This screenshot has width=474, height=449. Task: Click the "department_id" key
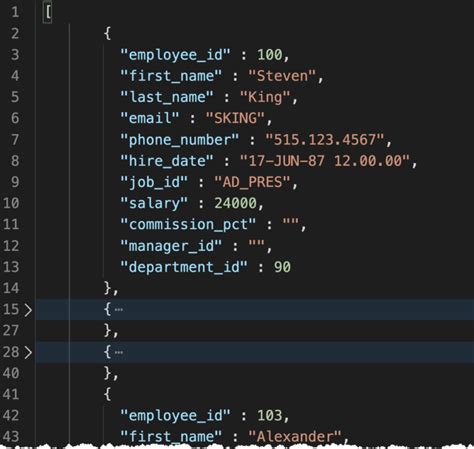(x=183, y=267)
